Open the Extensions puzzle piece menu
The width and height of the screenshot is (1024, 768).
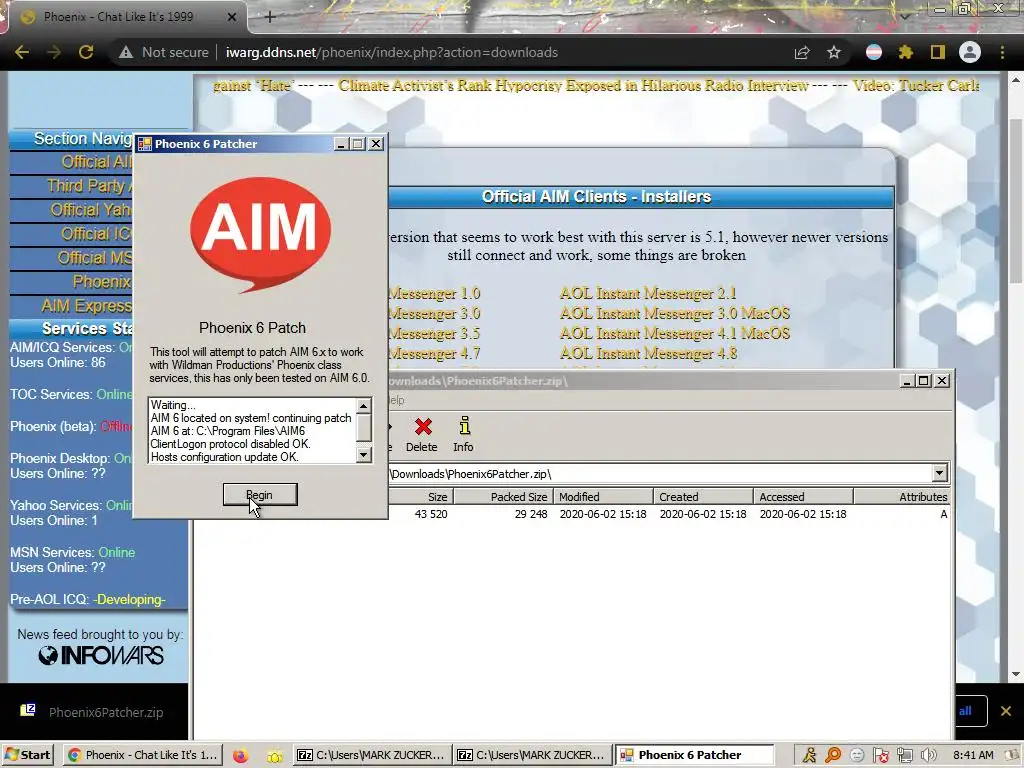click(x=906, y=52)
